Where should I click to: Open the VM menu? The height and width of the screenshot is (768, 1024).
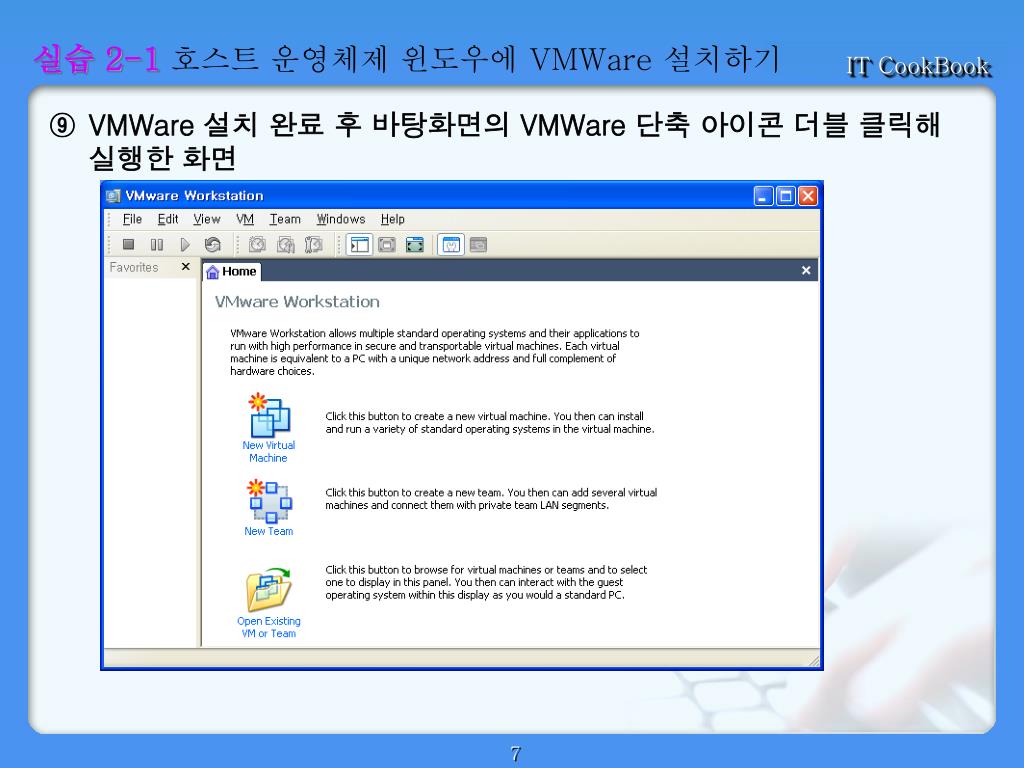click(245, 219)
